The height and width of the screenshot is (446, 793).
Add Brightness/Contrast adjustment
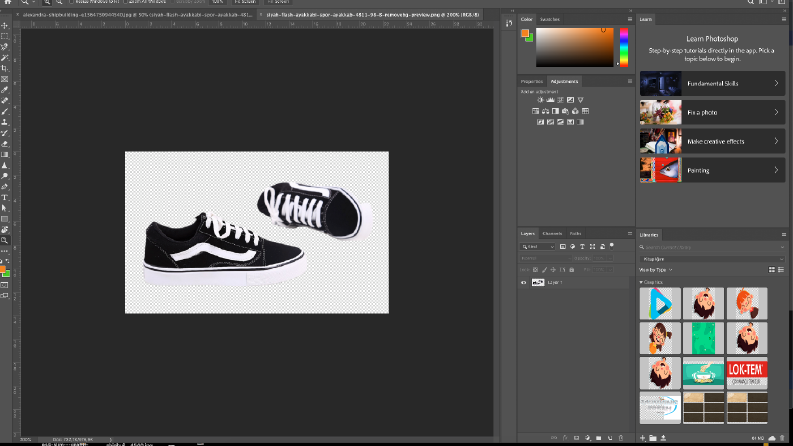click(x=540, y=100)
